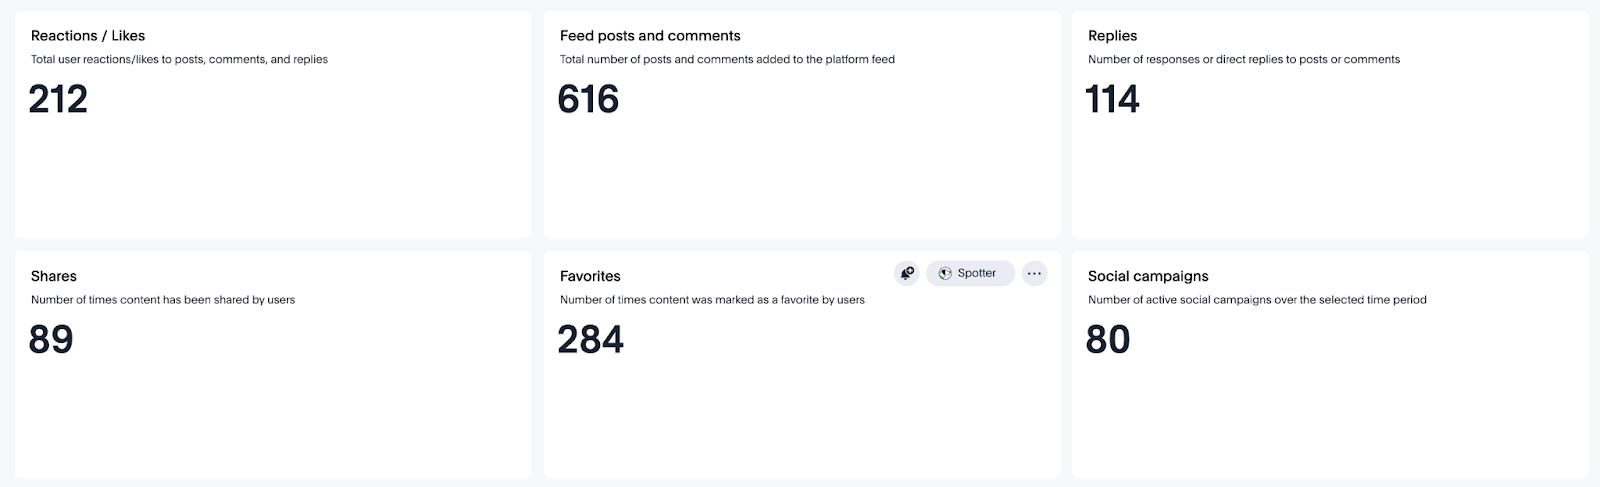
Task: Click the Shares card description text
Action: pos(163,300)
